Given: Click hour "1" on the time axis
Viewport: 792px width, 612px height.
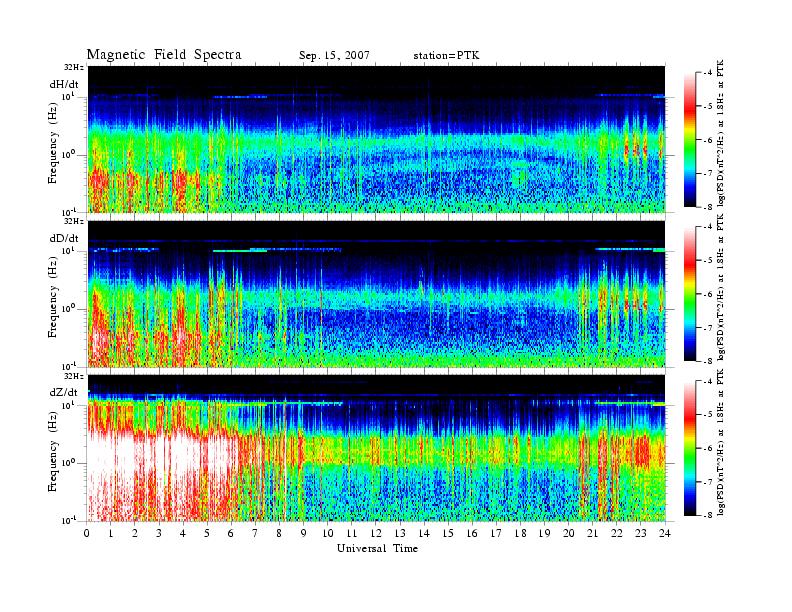Looking at the screenshot, I should pyautogui.click(x=111, y=533).
